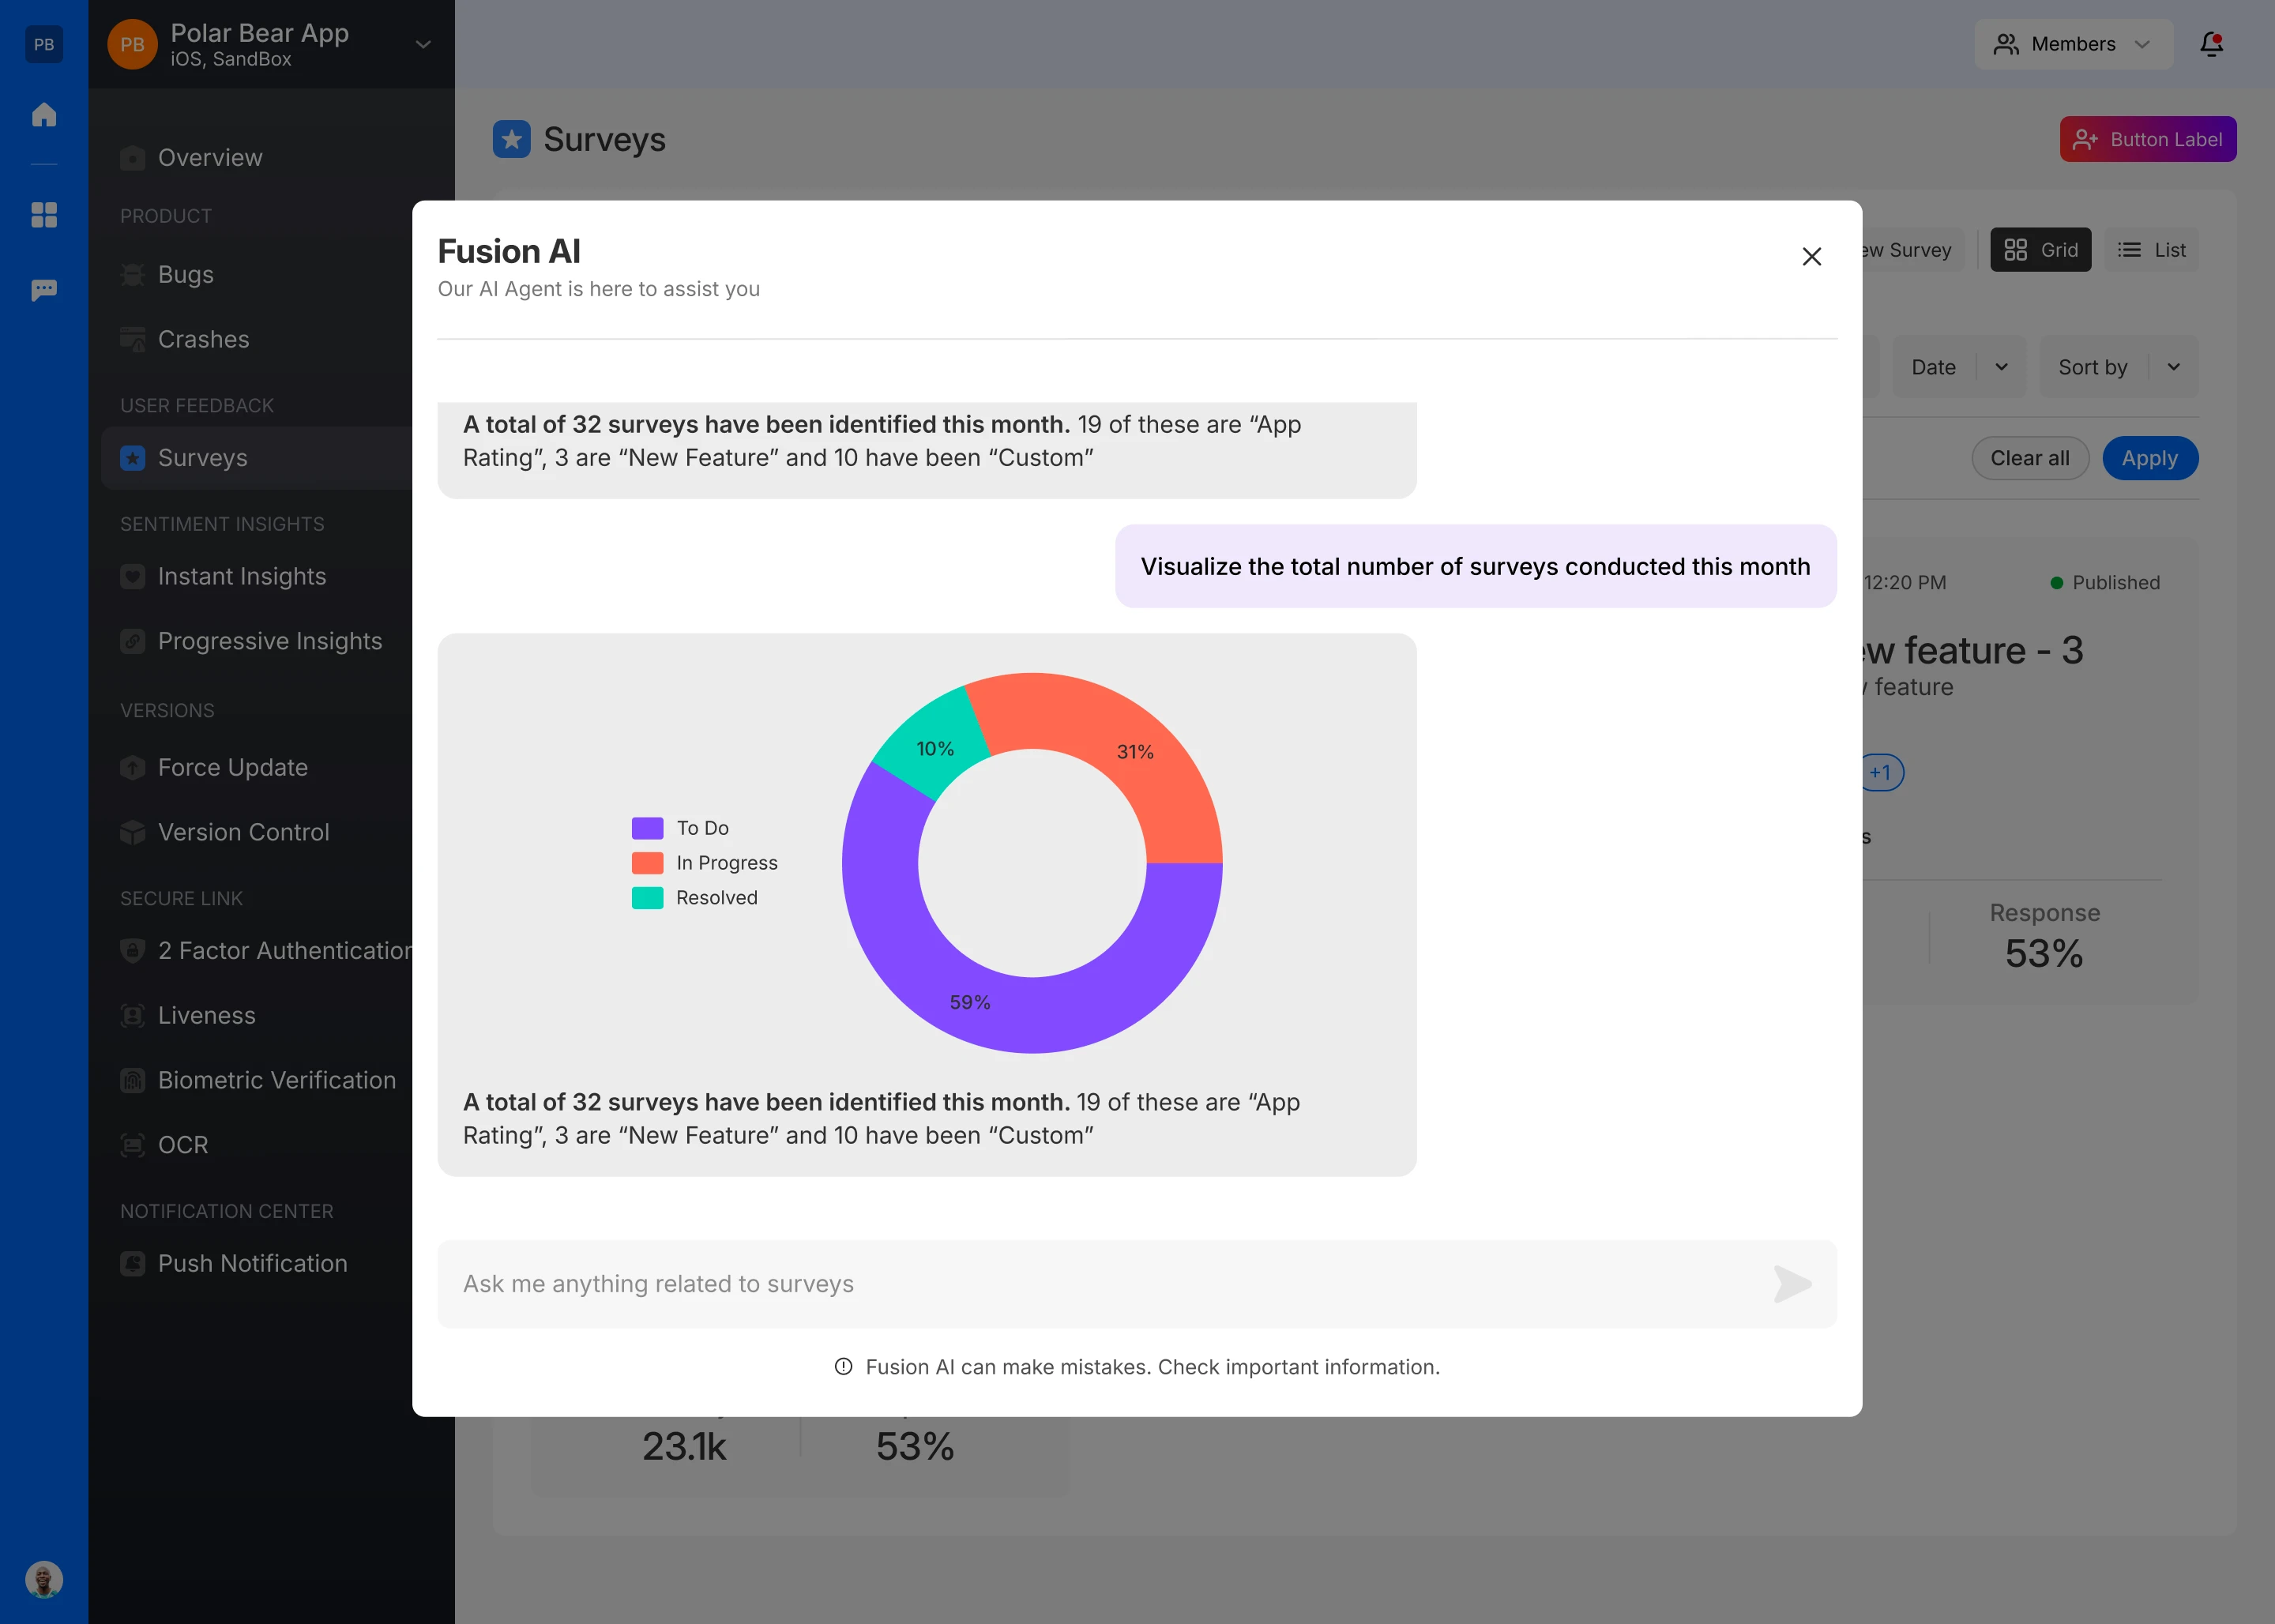The image size is (2275, 1624).
Task: Go to Bugs in the sidebar
Action: pos(186,274)
